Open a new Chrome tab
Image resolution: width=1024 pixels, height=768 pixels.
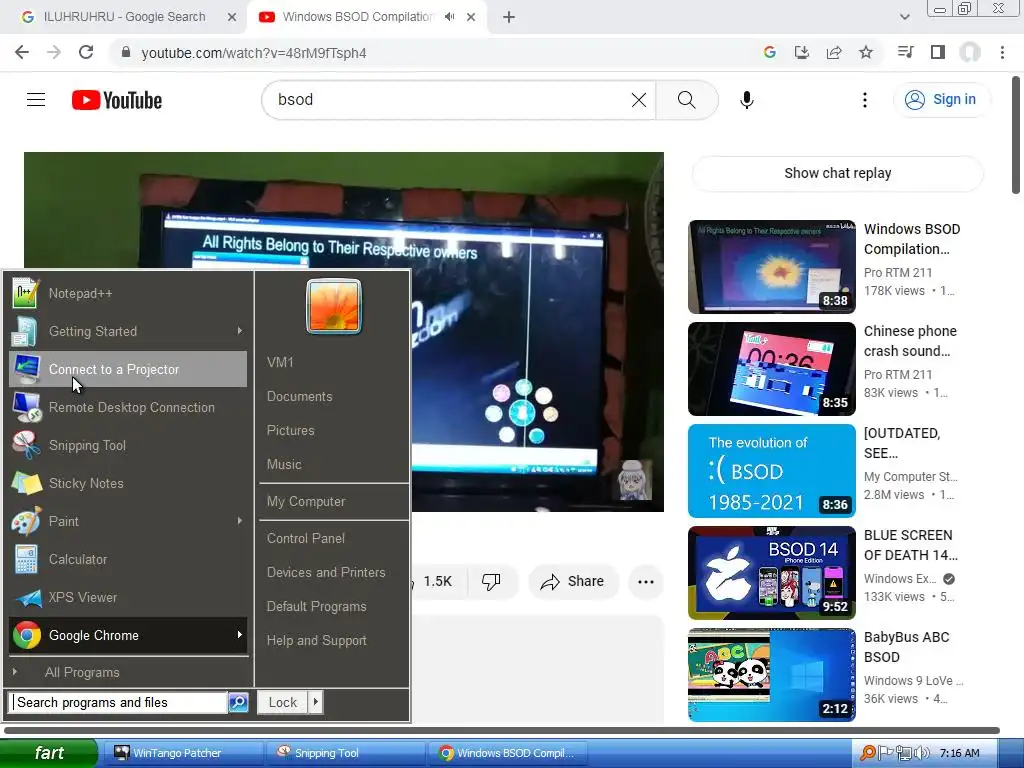(x=509, y=17)
